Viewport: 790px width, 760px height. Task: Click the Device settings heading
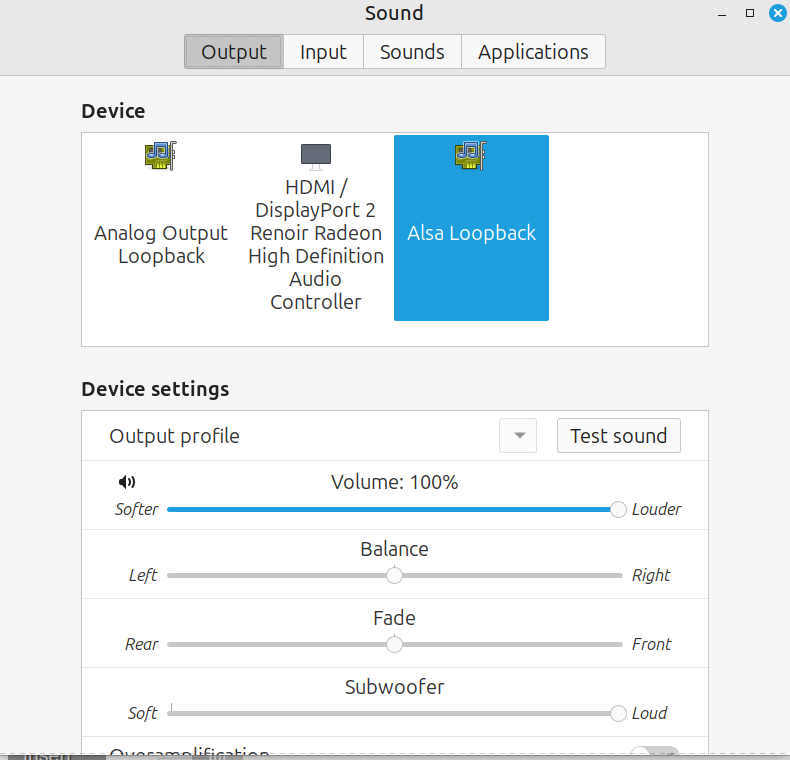pyautogui.click(x=155, y=389)
